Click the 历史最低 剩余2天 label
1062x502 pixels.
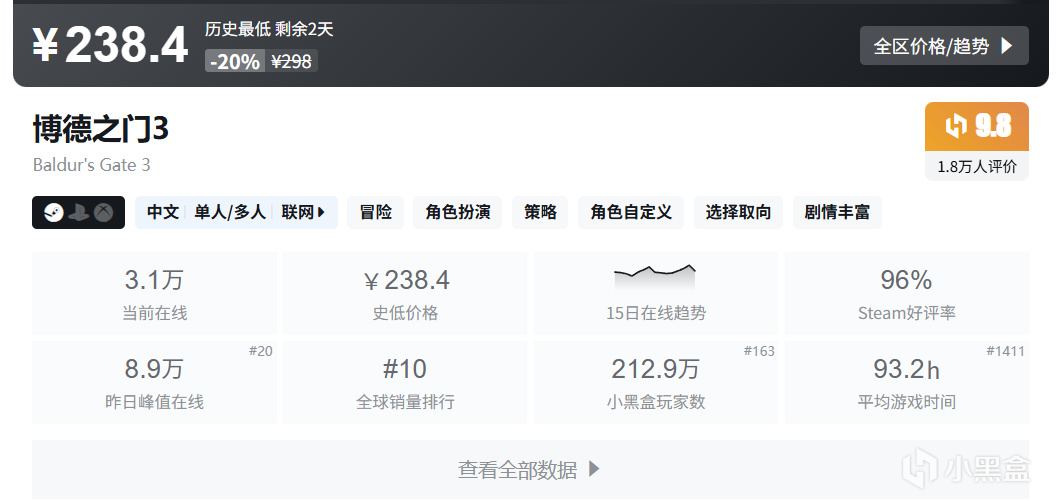[x=269, y=29]
